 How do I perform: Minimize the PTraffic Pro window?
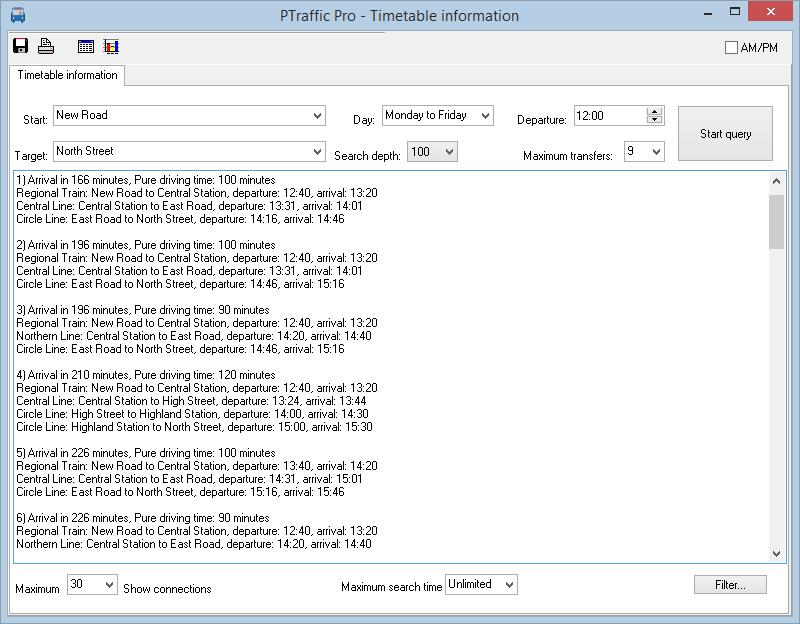point(708,13)
